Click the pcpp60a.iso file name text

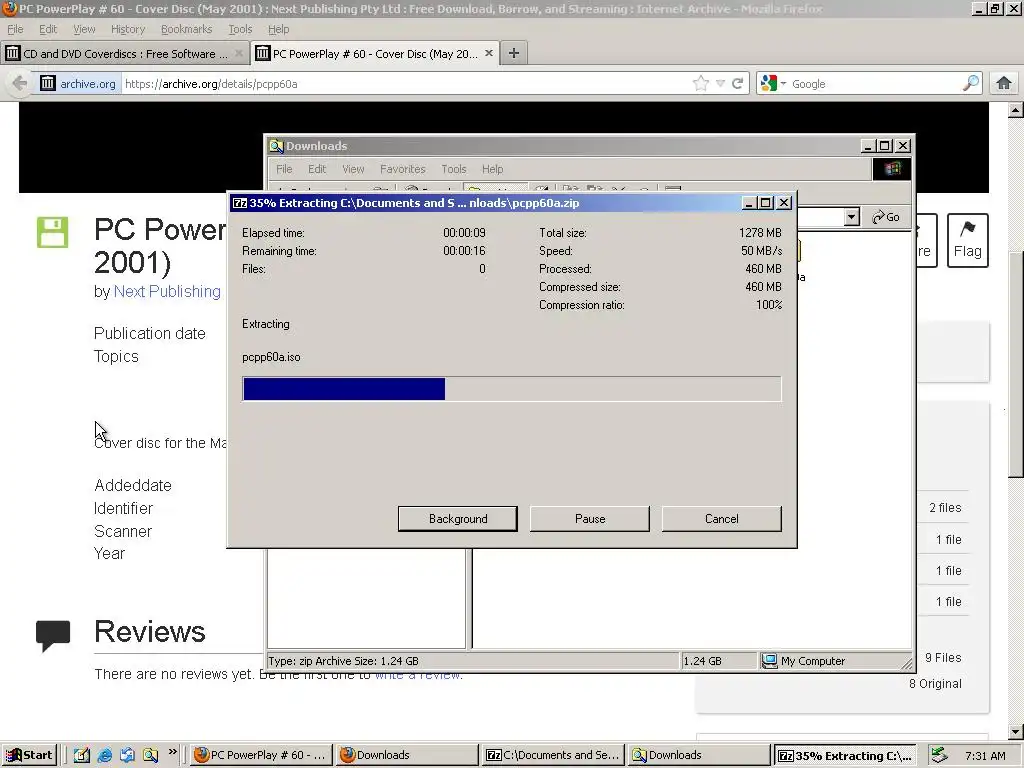coord(271,357)
